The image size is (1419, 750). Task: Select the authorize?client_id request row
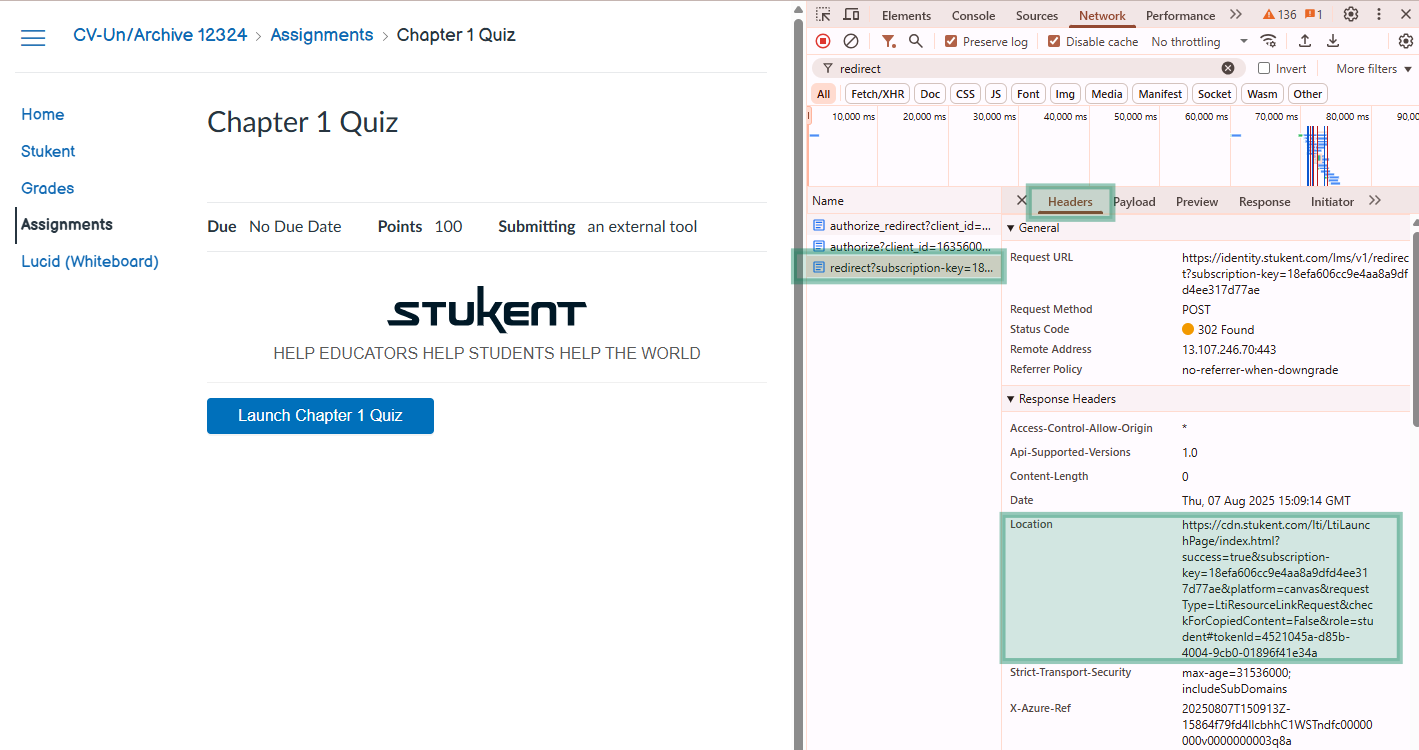pyautogui.click(x=903, y=246)
